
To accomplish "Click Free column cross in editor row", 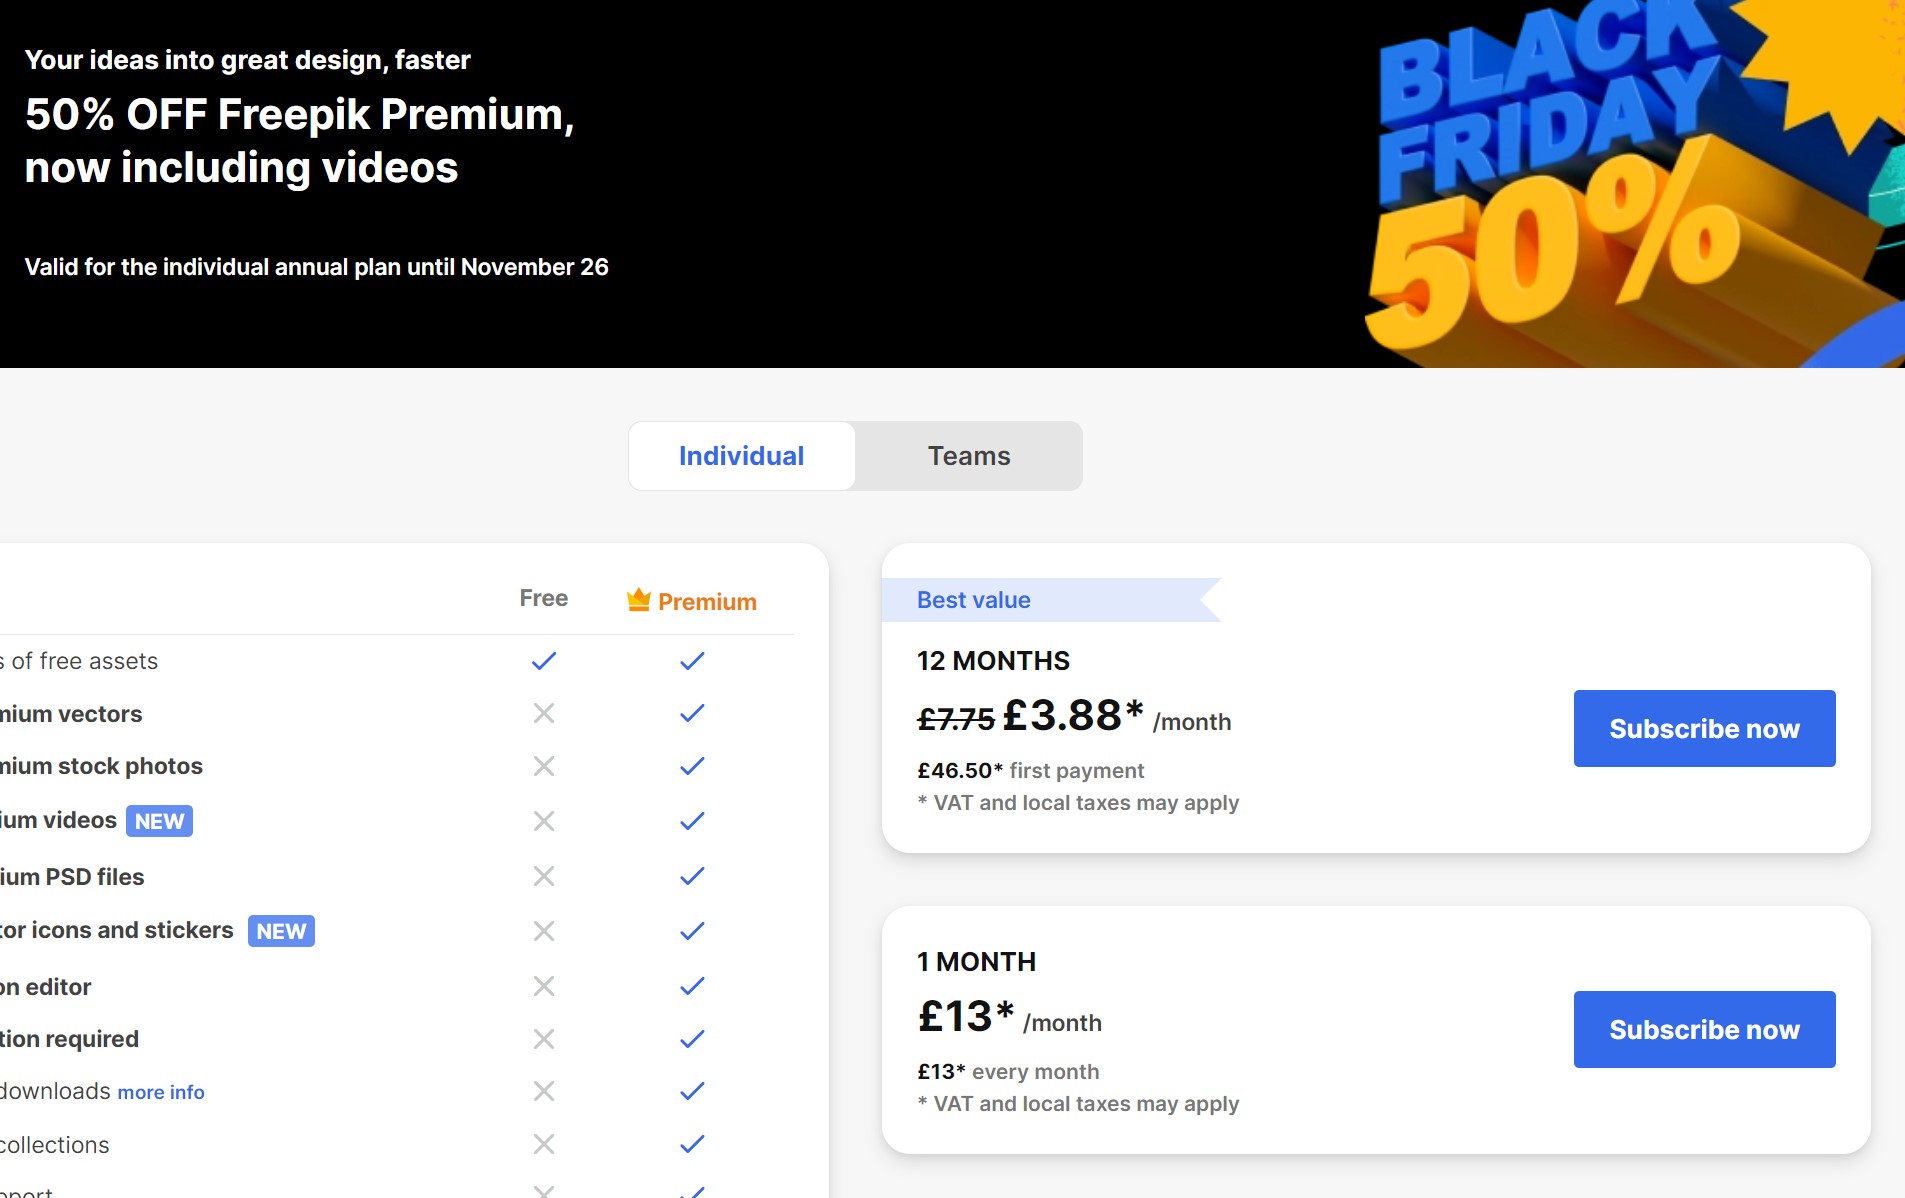I will pyautogui.click(x=544, y=986).
